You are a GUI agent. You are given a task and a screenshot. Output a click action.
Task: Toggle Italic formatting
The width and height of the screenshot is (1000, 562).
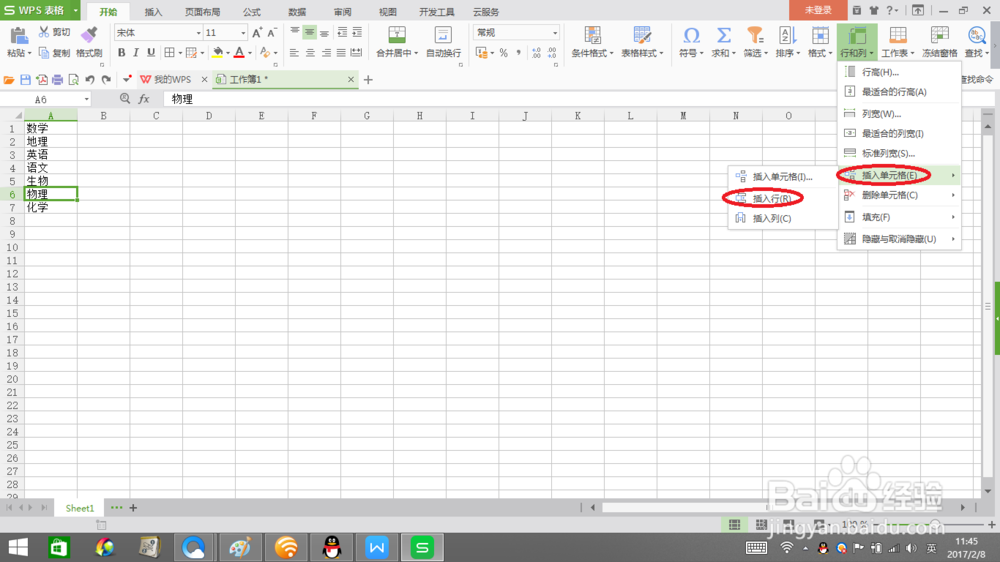[x=136, y=53]
